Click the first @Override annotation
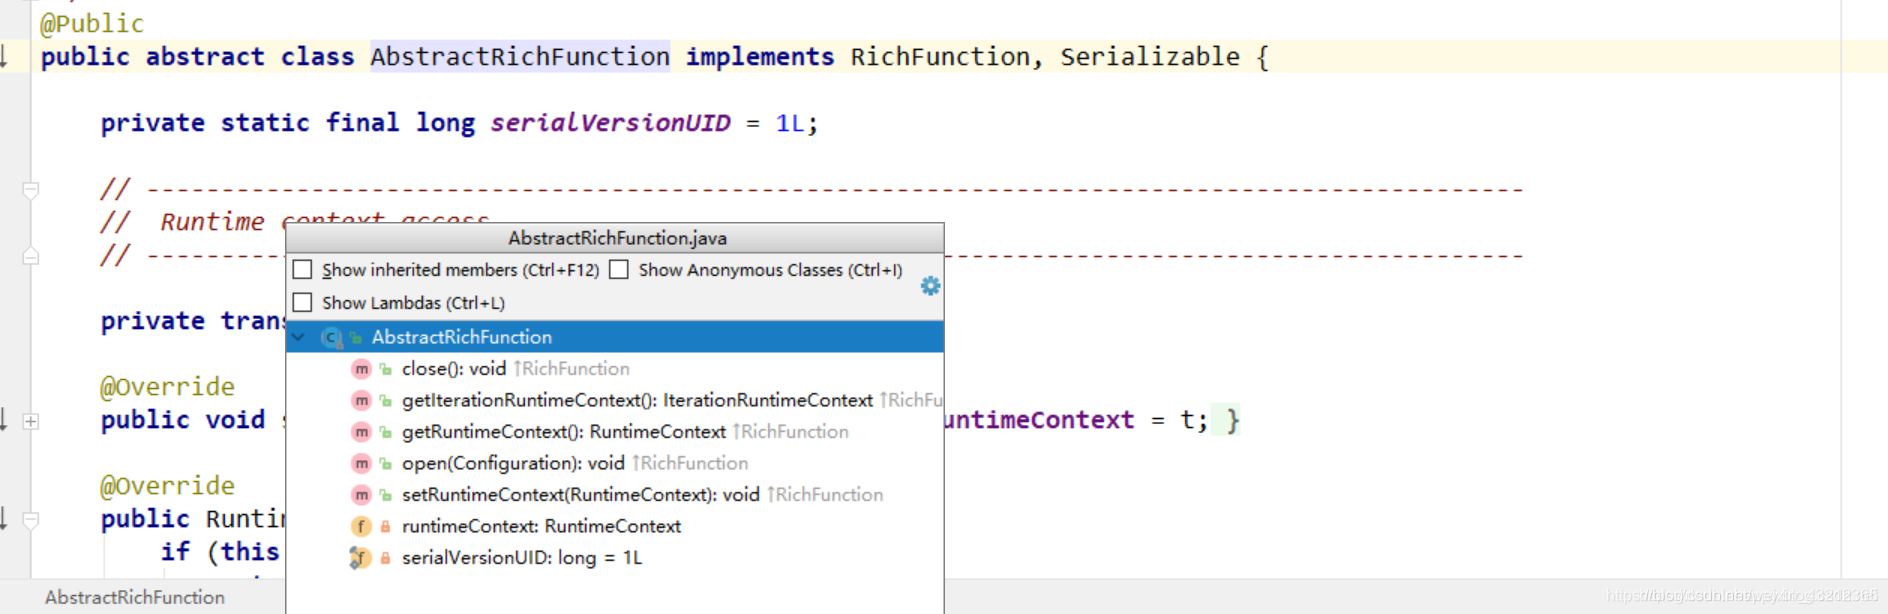 tap(167, 387)
